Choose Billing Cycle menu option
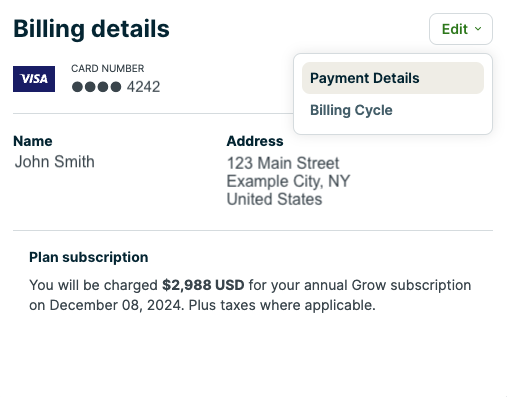Screen dimensions: 507x397 click(x=393, y=110)
